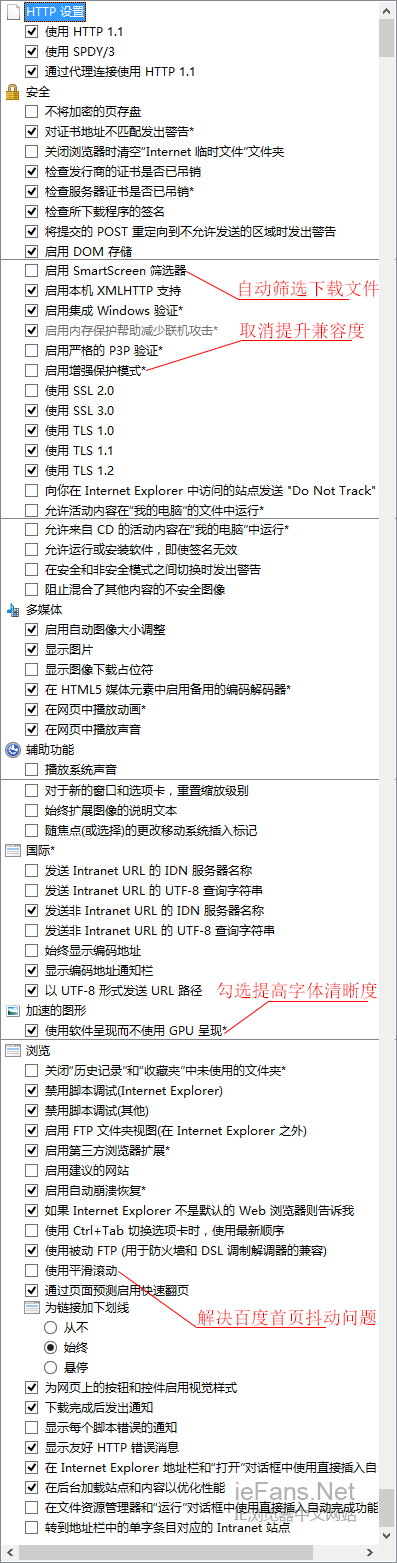This screenshot has height=1563, width=397.
Task: Click the HTTP 设置 page icon
Action: pyautogui.click(x=13, y=12)
